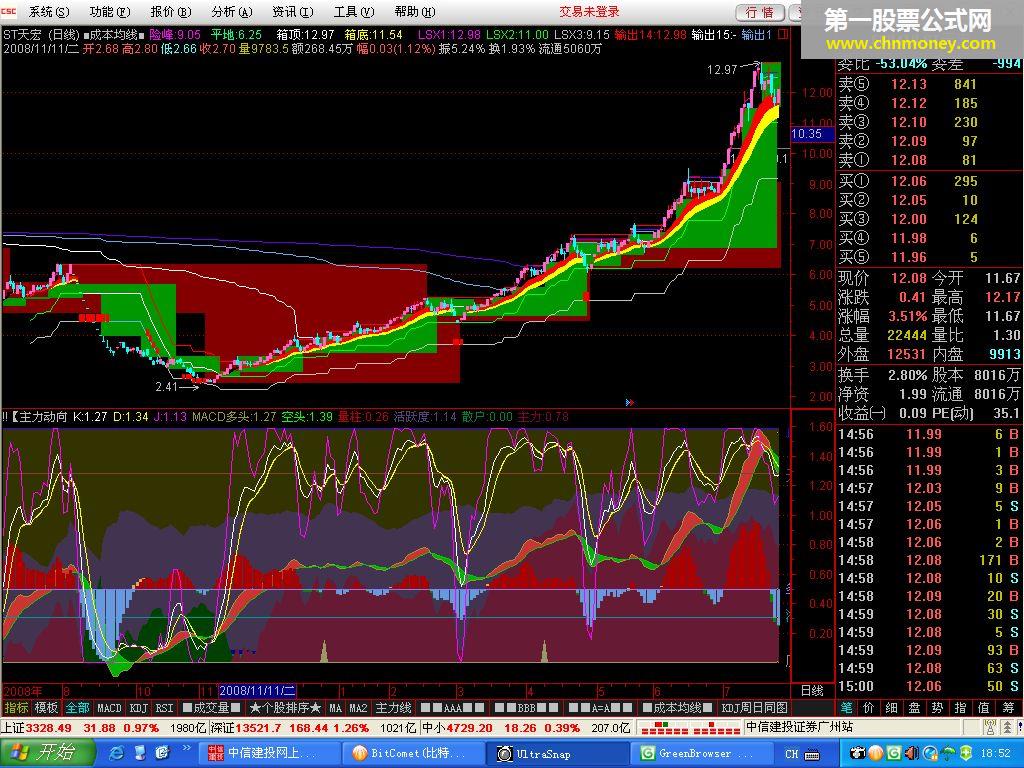Click the signal tower icon in the status bar
Screen dimensions: 1024x768
990,727
